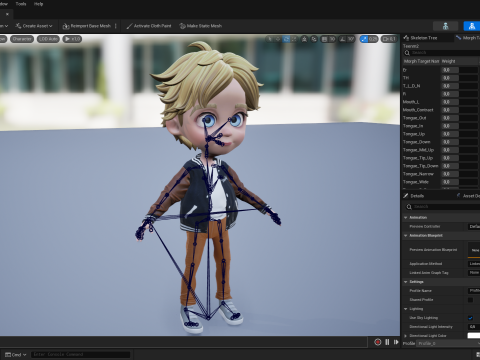Image resolution: width=480 pixels, height=360 pixels.
Task: Click the Preview Animation Blueprint thumbnail
Action: pos(474,250)
